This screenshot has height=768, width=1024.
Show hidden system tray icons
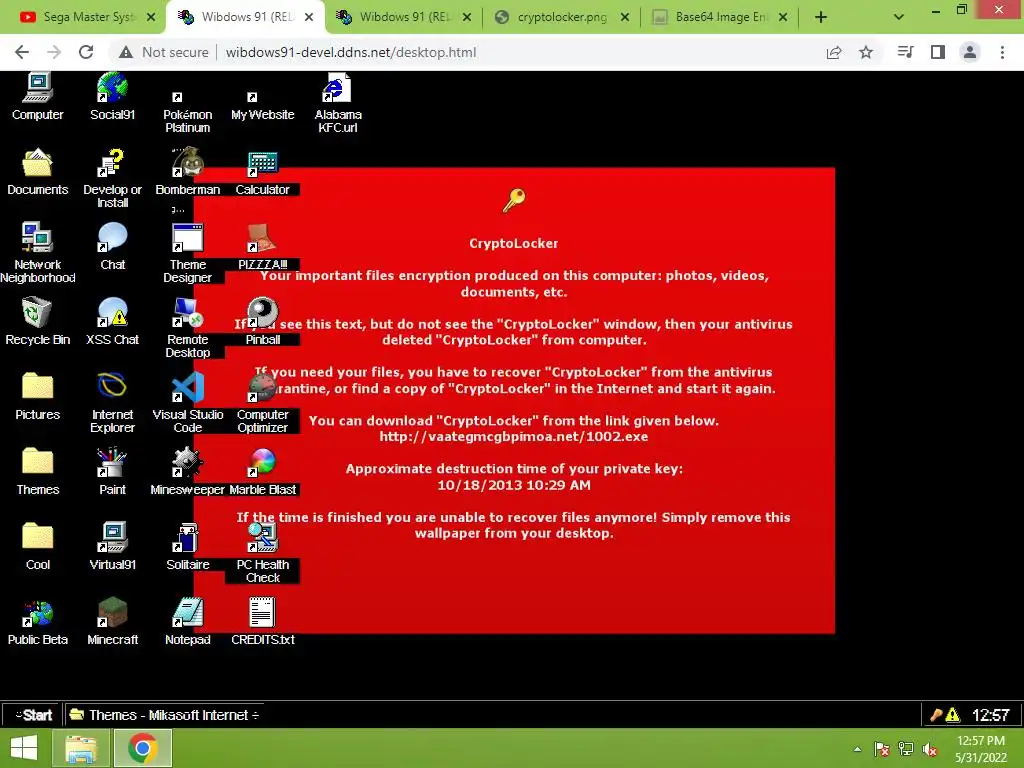(x=857, y=750)
